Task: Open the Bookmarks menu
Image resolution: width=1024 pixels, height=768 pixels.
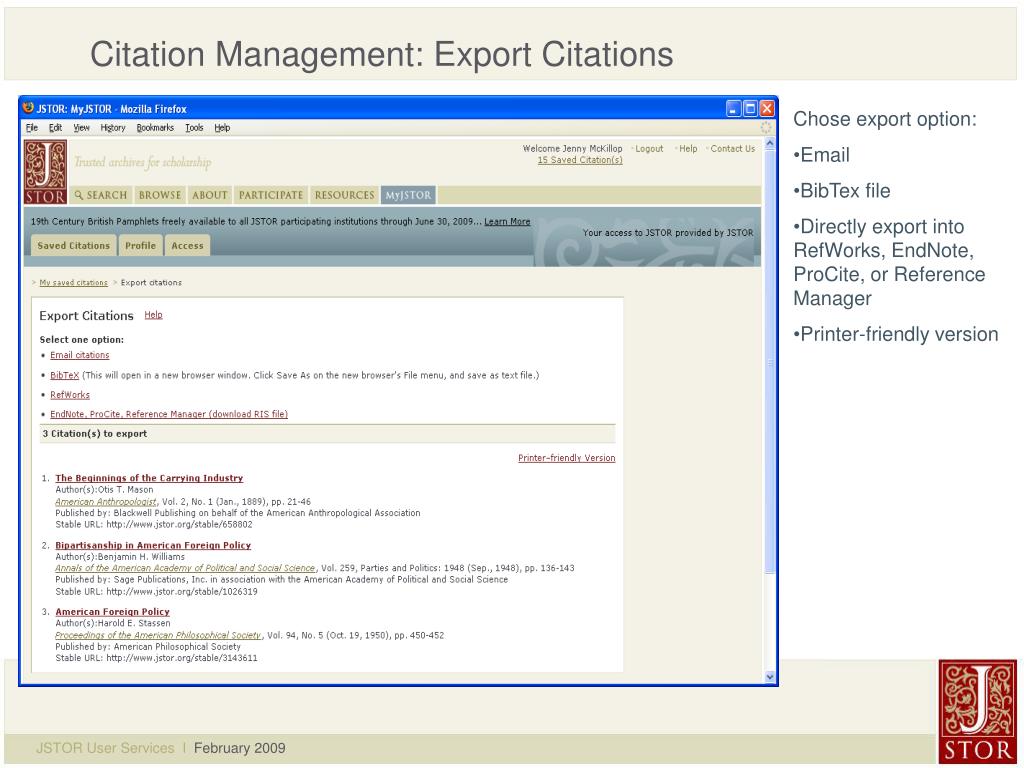Action: (x=155, y=128)
